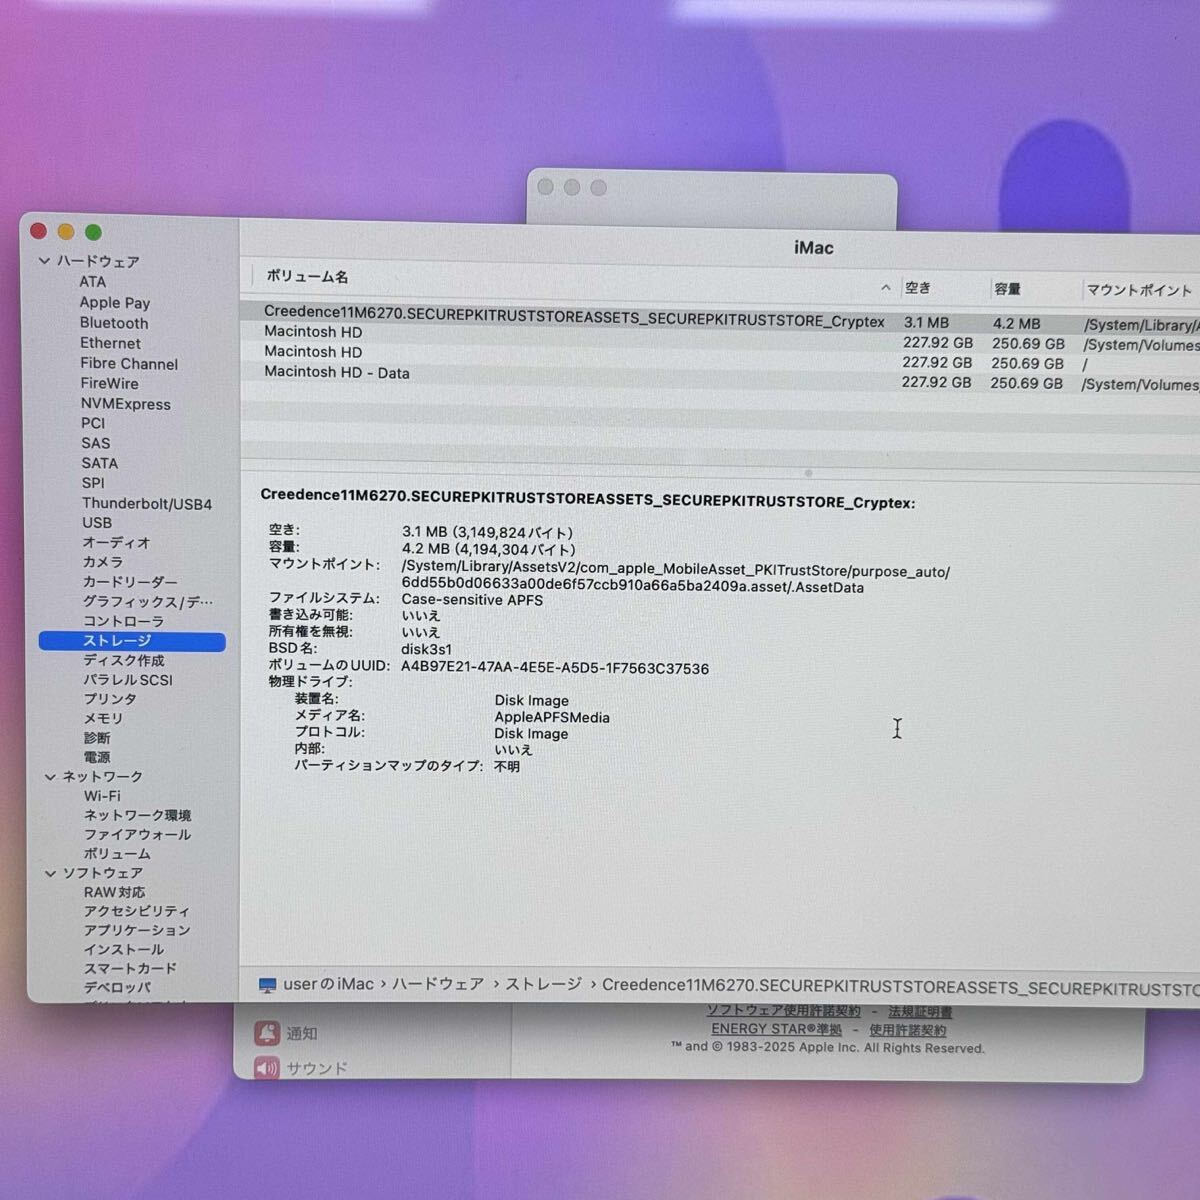Sort by 空き column header
This screenshot has height=1200, width=1200.
918,288
